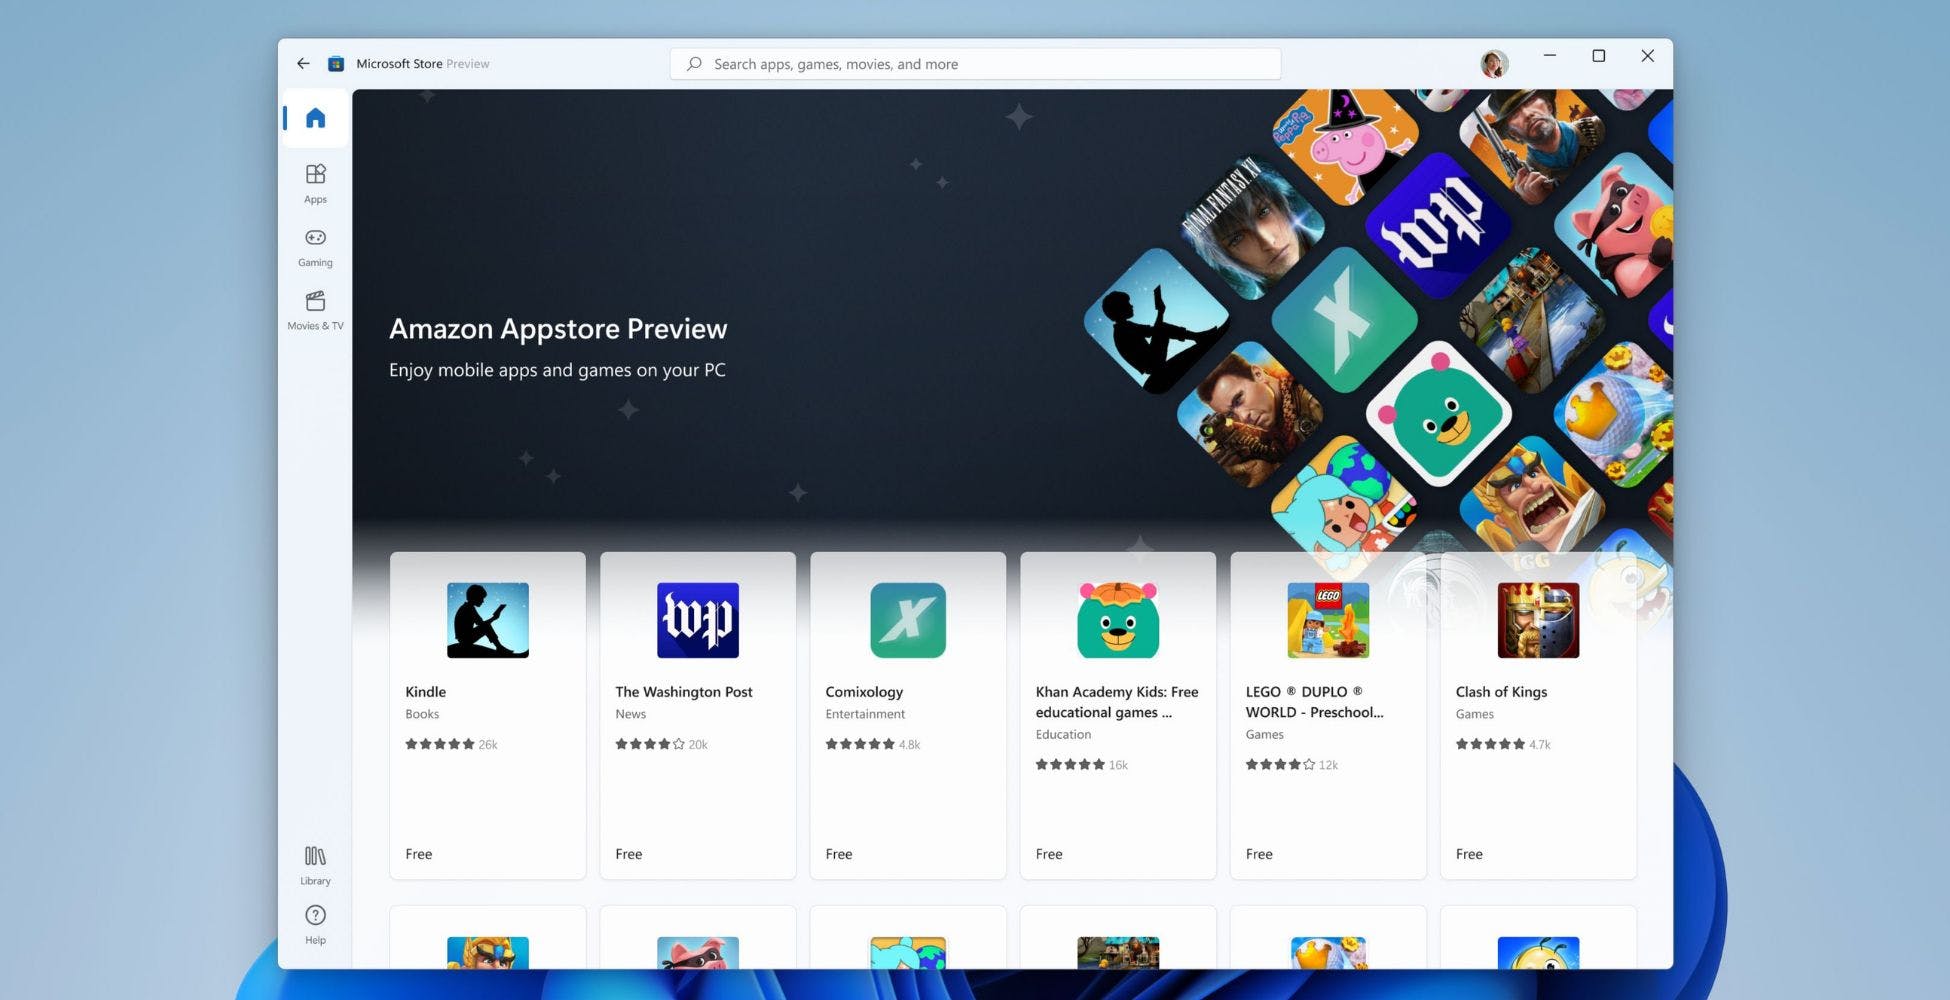Image resolution: width=1950 pixels, height=1000 pixels.
Task: Click the Kindle Free label
Action: [418, 853]
